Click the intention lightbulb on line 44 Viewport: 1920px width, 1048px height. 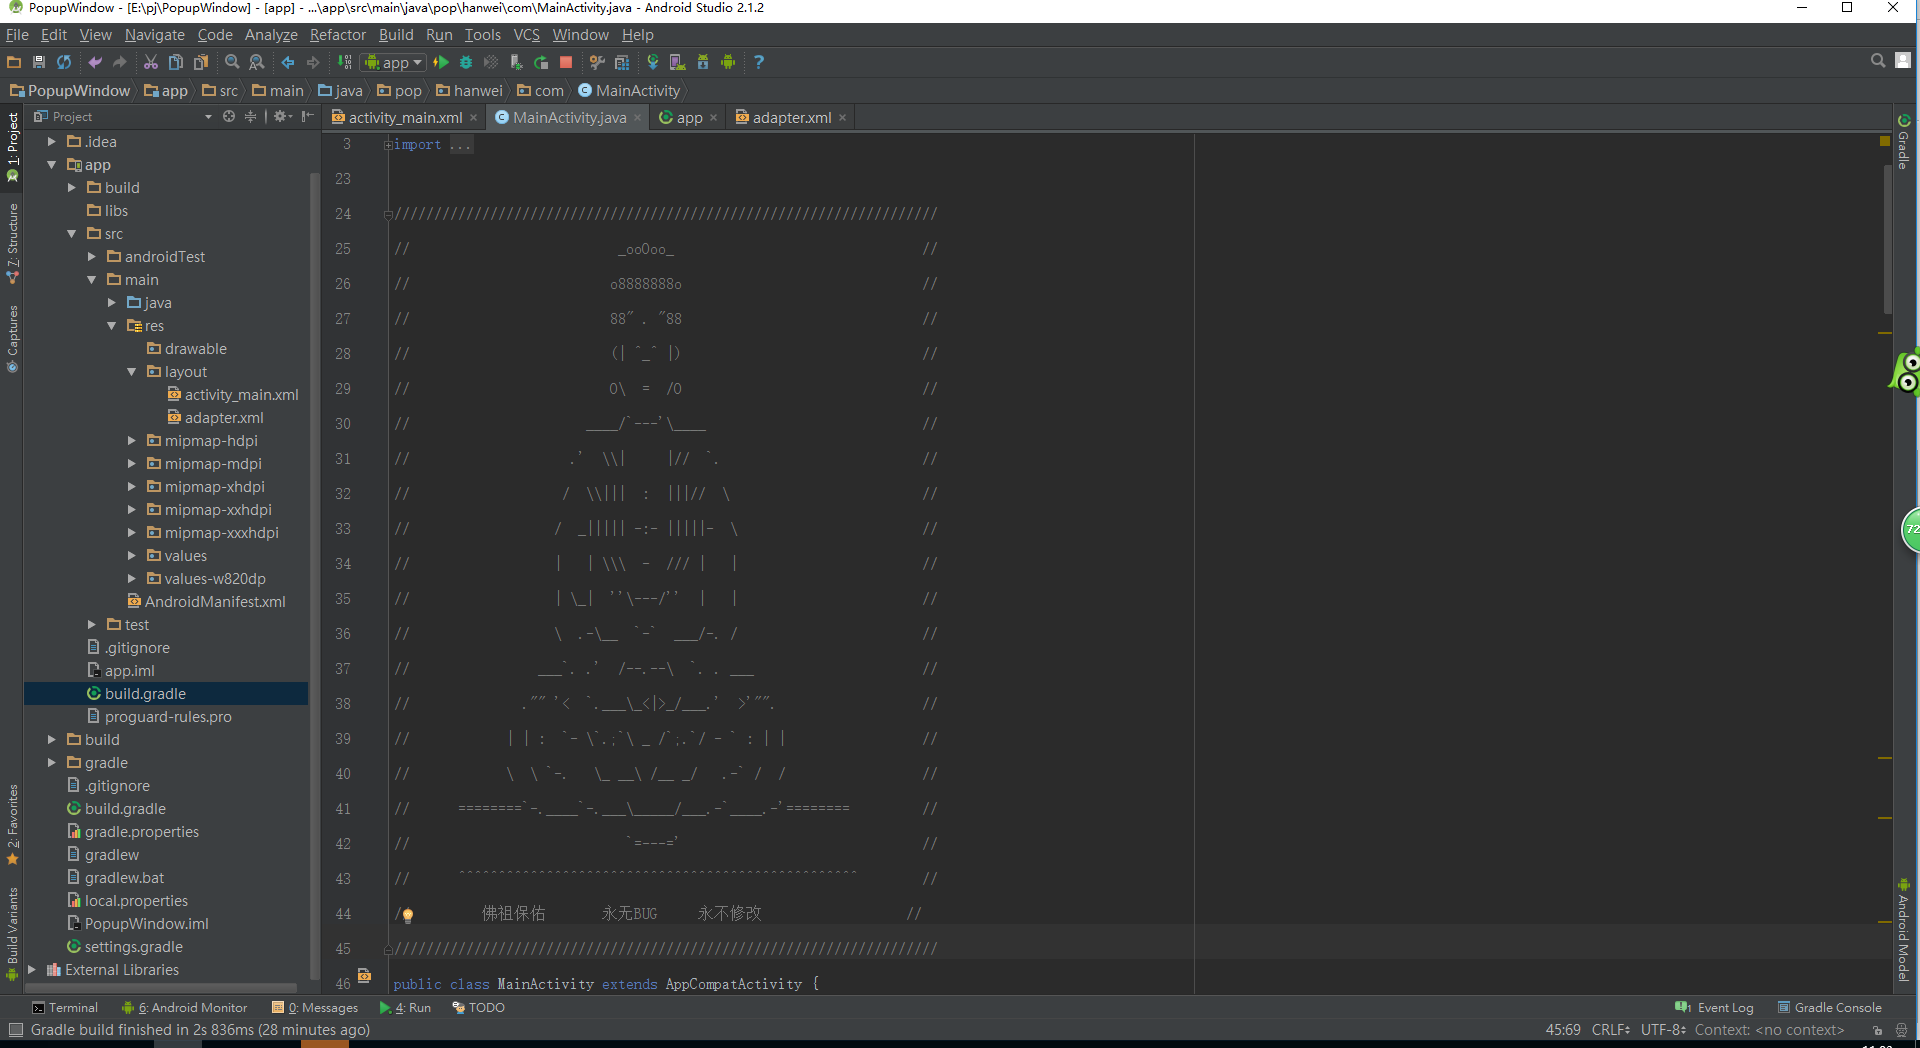point(408,915)
